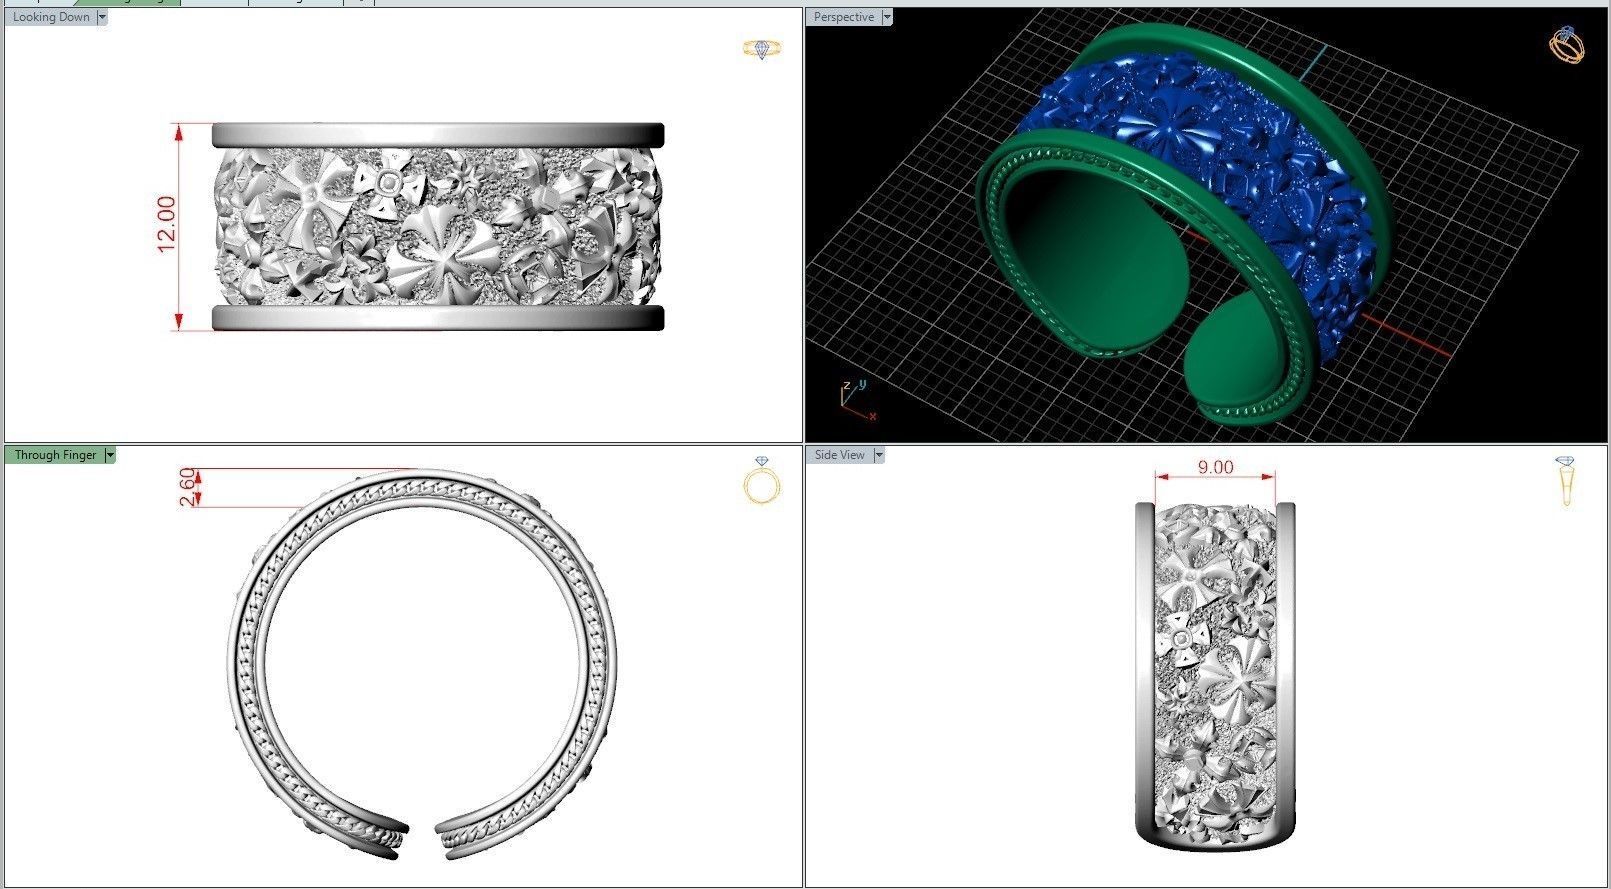Open the Perspective viewport dropdown arrow
Screen dimensions: 1611x889
coord(887,17)
